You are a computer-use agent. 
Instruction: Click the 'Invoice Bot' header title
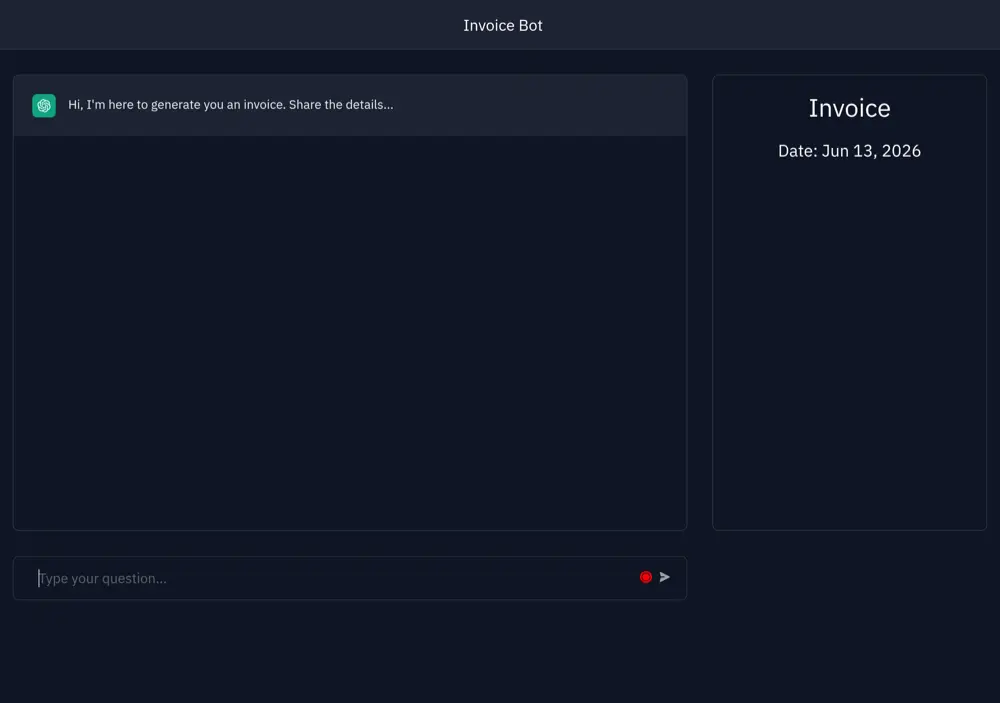503,26
